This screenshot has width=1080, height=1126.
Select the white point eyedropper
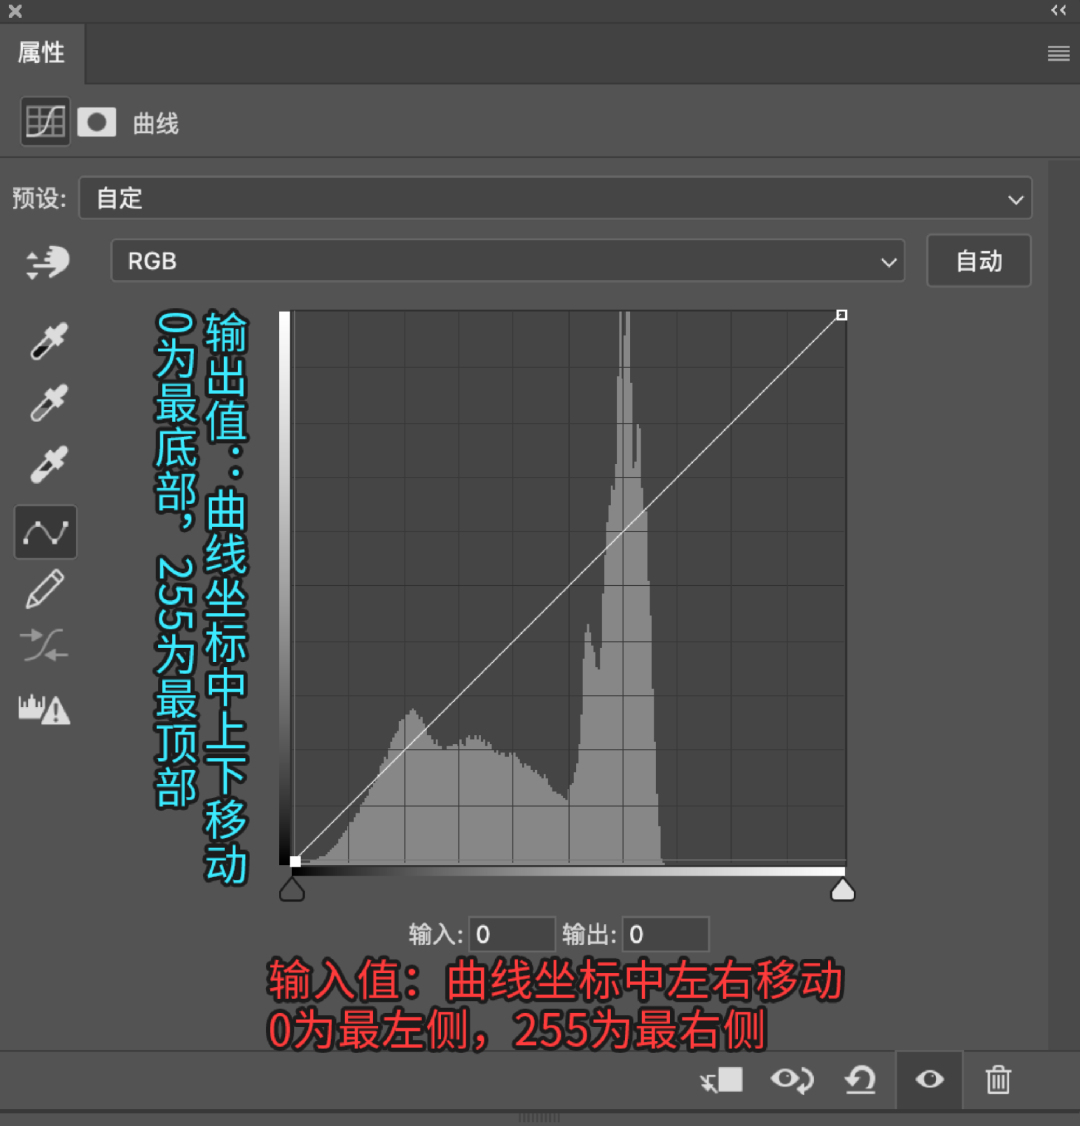coord(45,465)
